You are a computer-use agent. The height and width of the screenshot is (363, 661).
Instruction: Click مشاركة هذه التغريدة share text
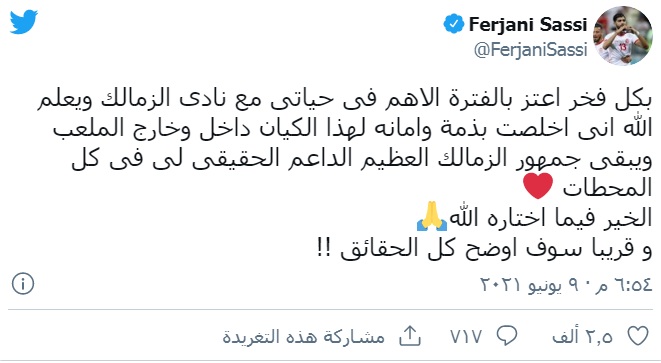click(304, 336)
